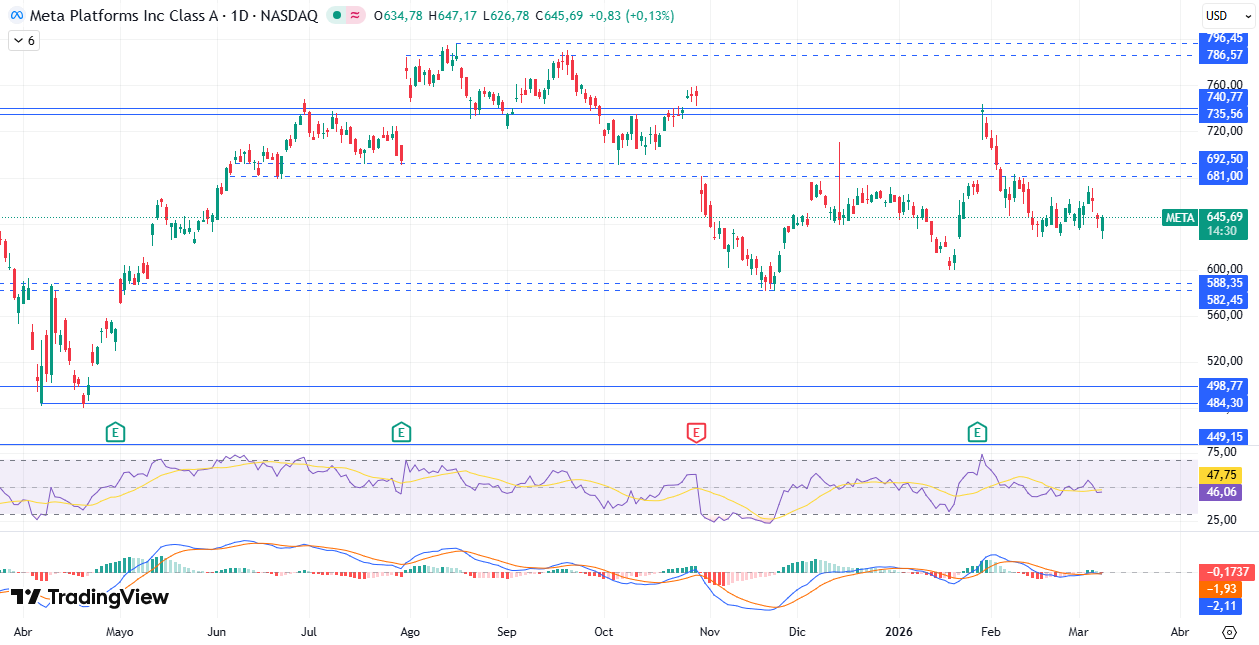Click the pink delayed data indicator icon

click(356, 16)
